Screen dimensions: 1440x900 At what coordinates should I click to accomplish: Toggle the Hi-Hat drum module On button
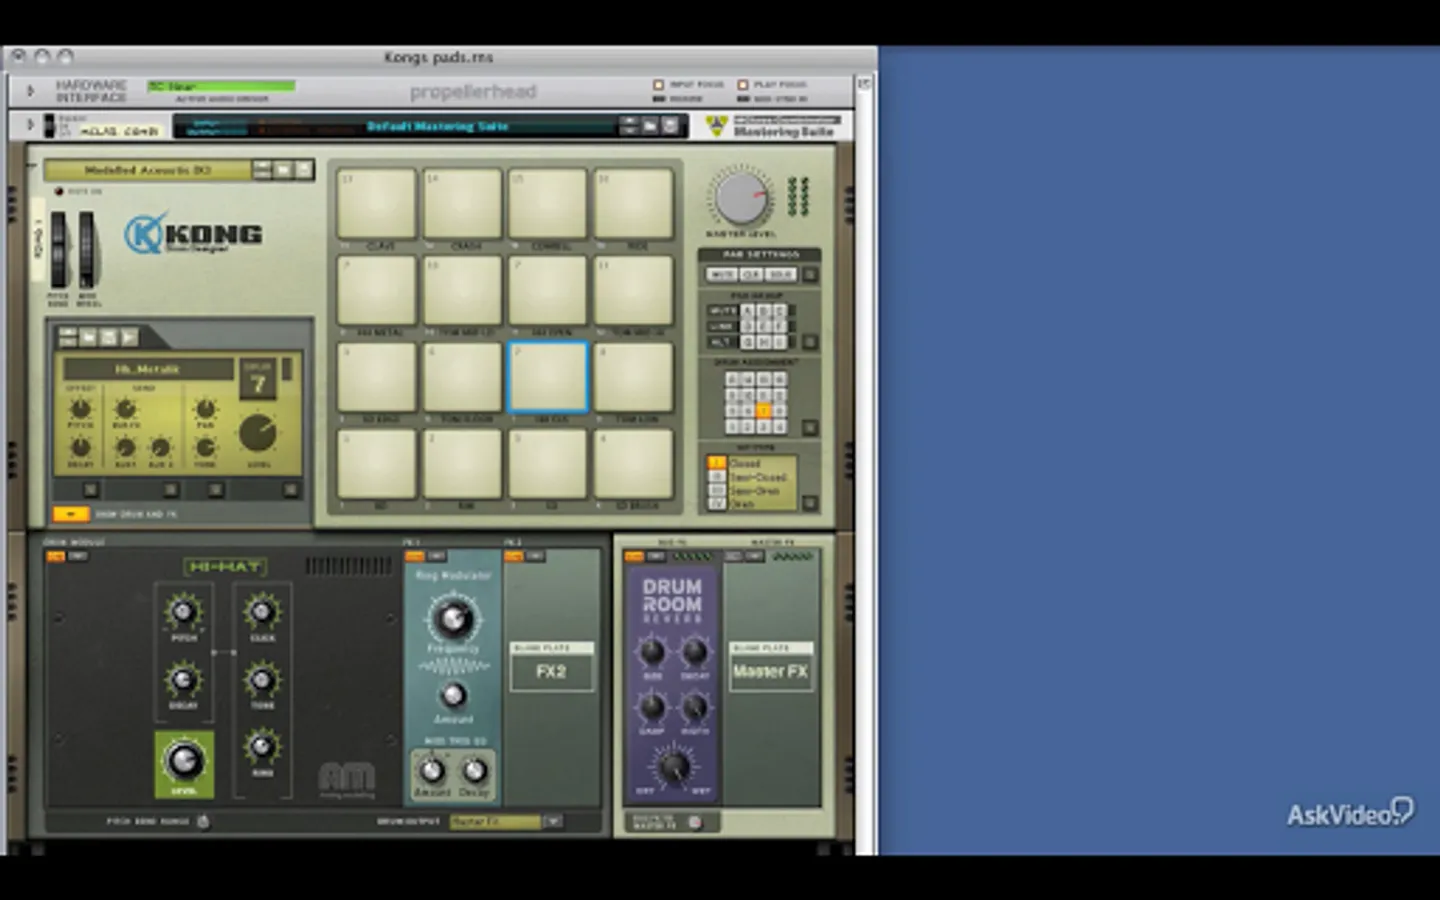[x=55, y=556]
